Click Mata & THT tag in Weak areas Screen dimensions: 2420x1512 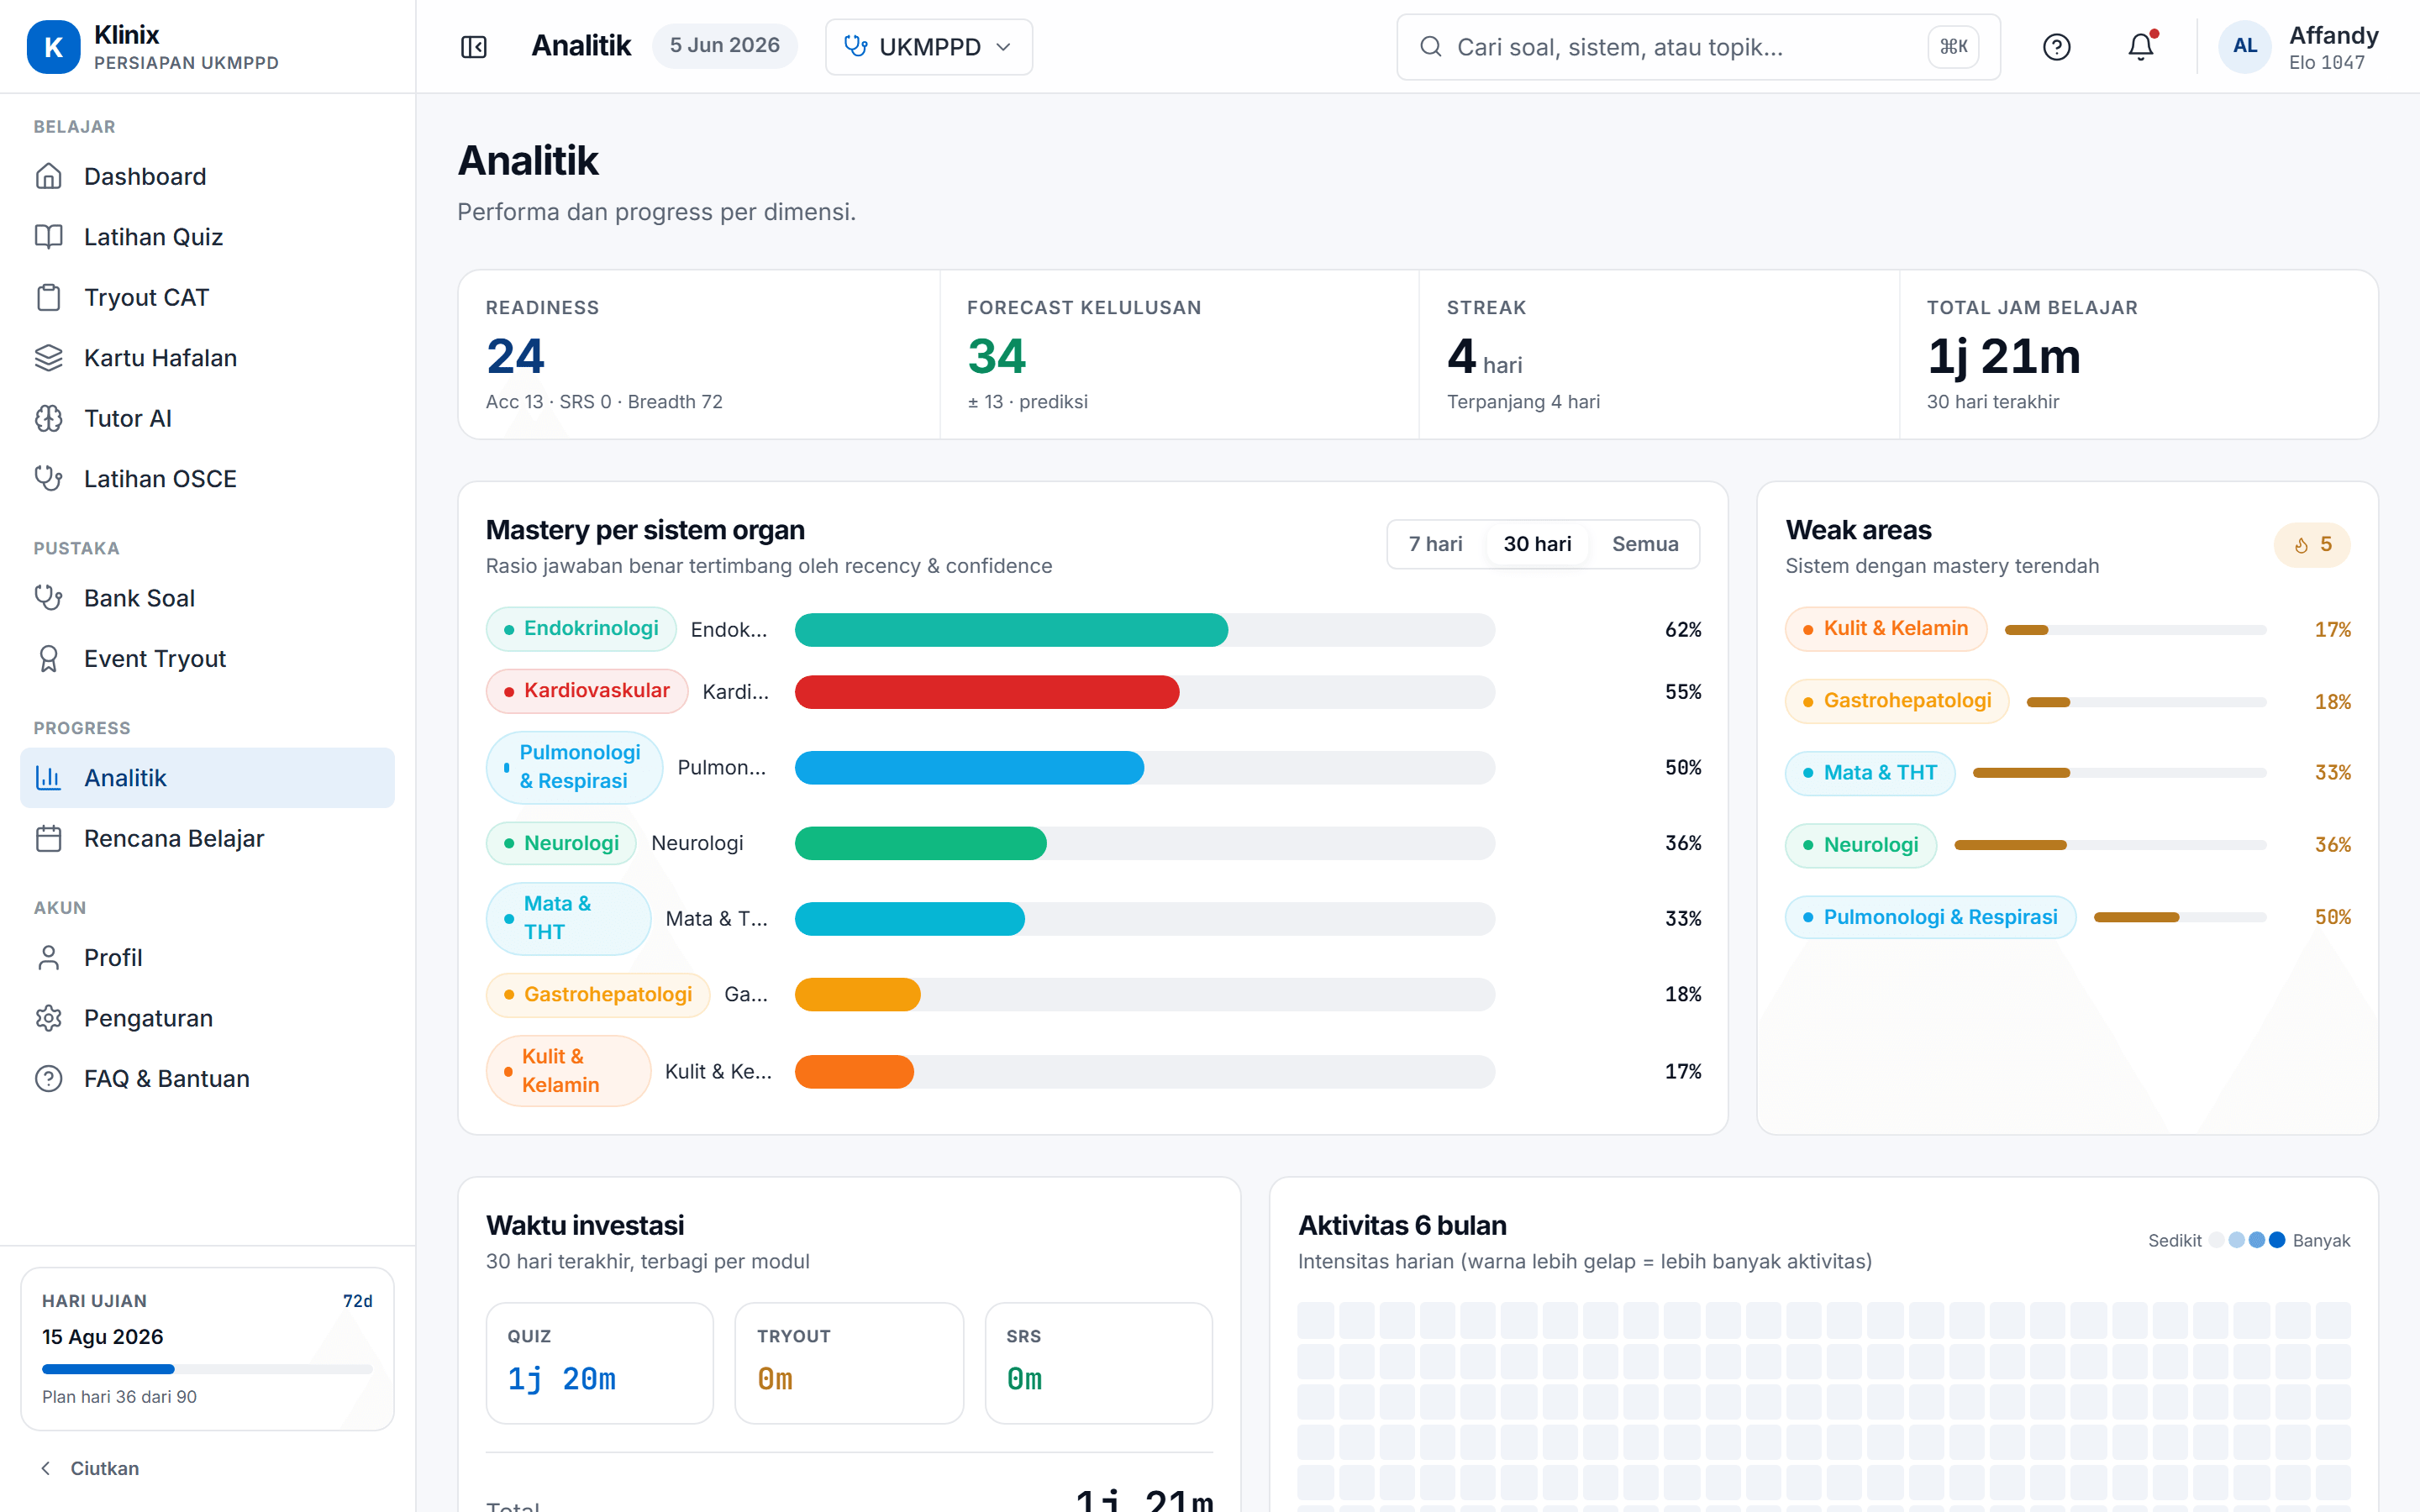coord(1870,773)
